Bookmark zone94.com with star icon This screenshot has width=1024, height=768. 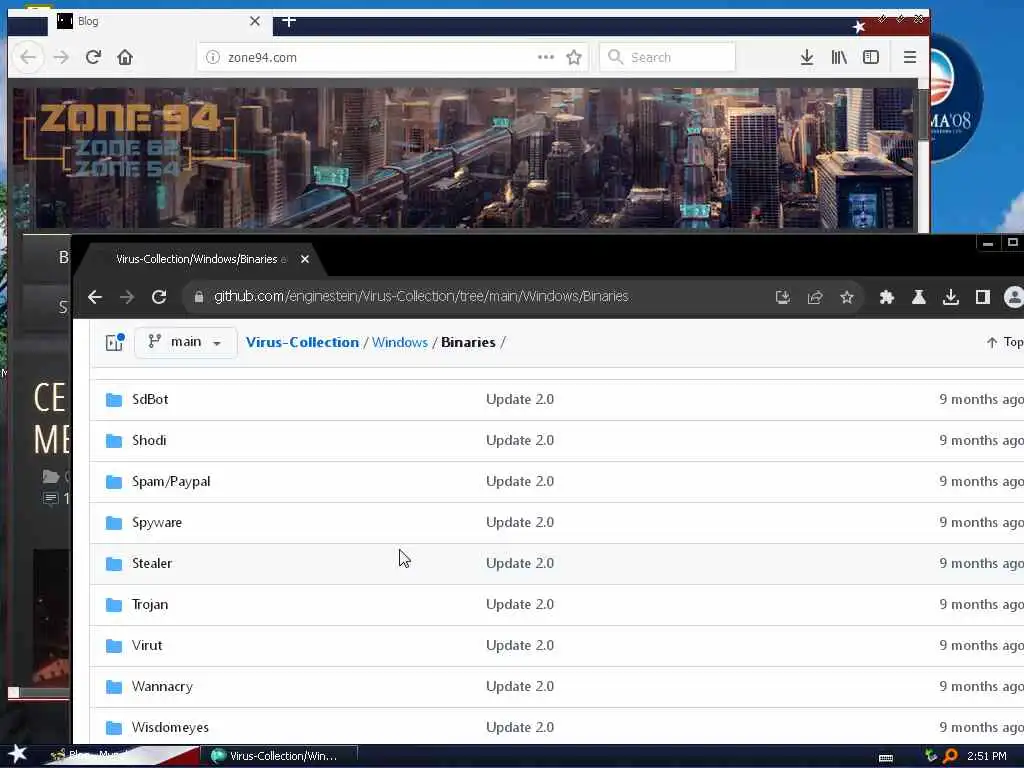click(x=574, y=57)
